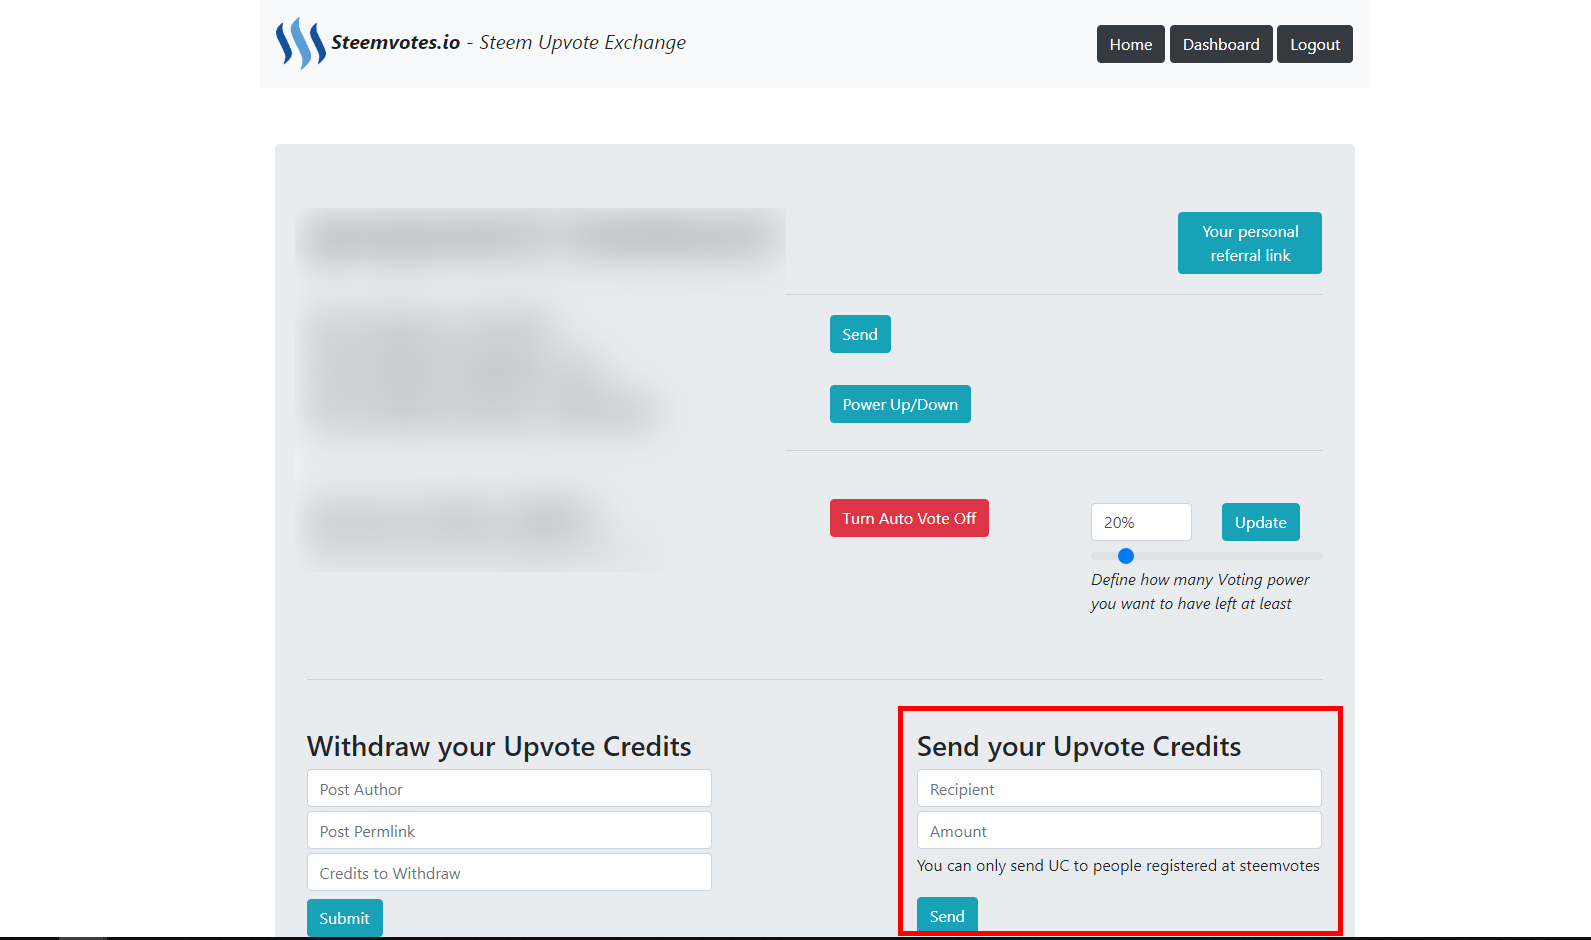Open the Power Up/Down option
This screenshot has width=1591, height=940.
900,404
